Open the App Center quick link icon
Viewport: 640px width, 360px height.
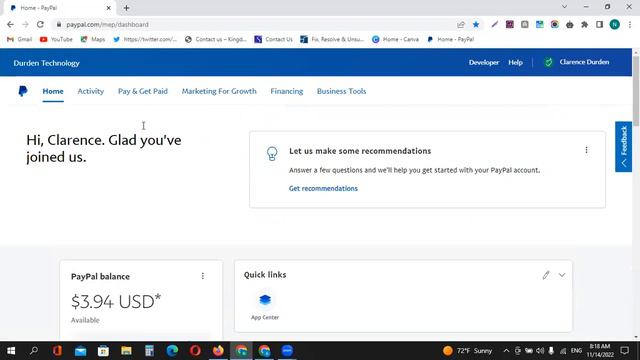265,300
